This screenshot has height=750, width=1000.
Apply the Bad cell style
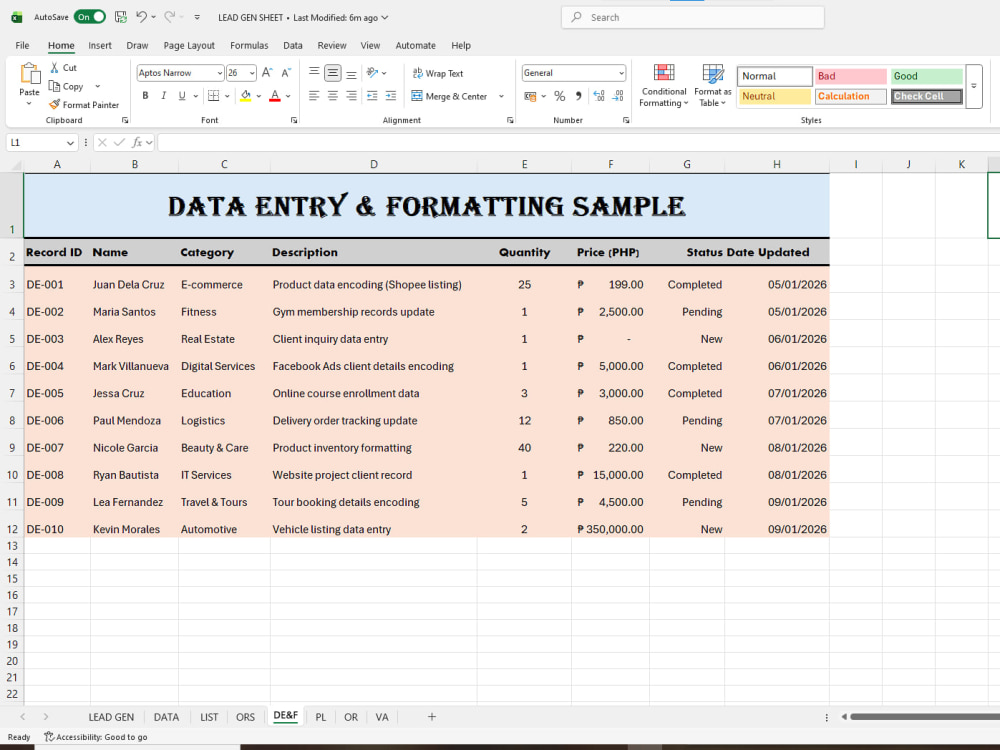(x=851, y=76)
